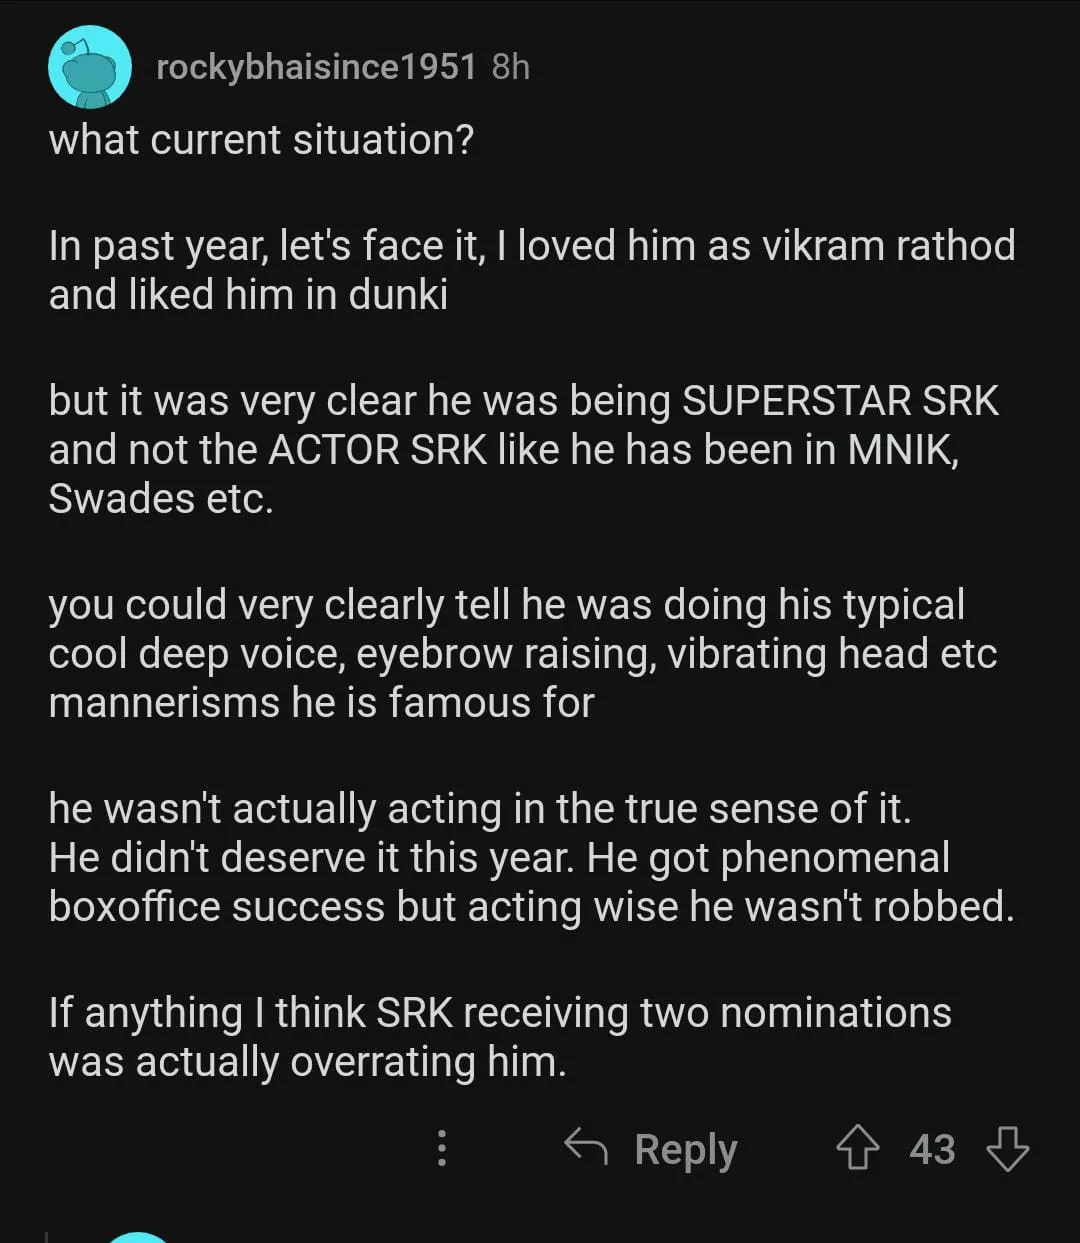The height and width of the screenshot is (1243, 1080).
Task: Open the rockybhaisince1951 username profile link
Action: pos(316,67)
